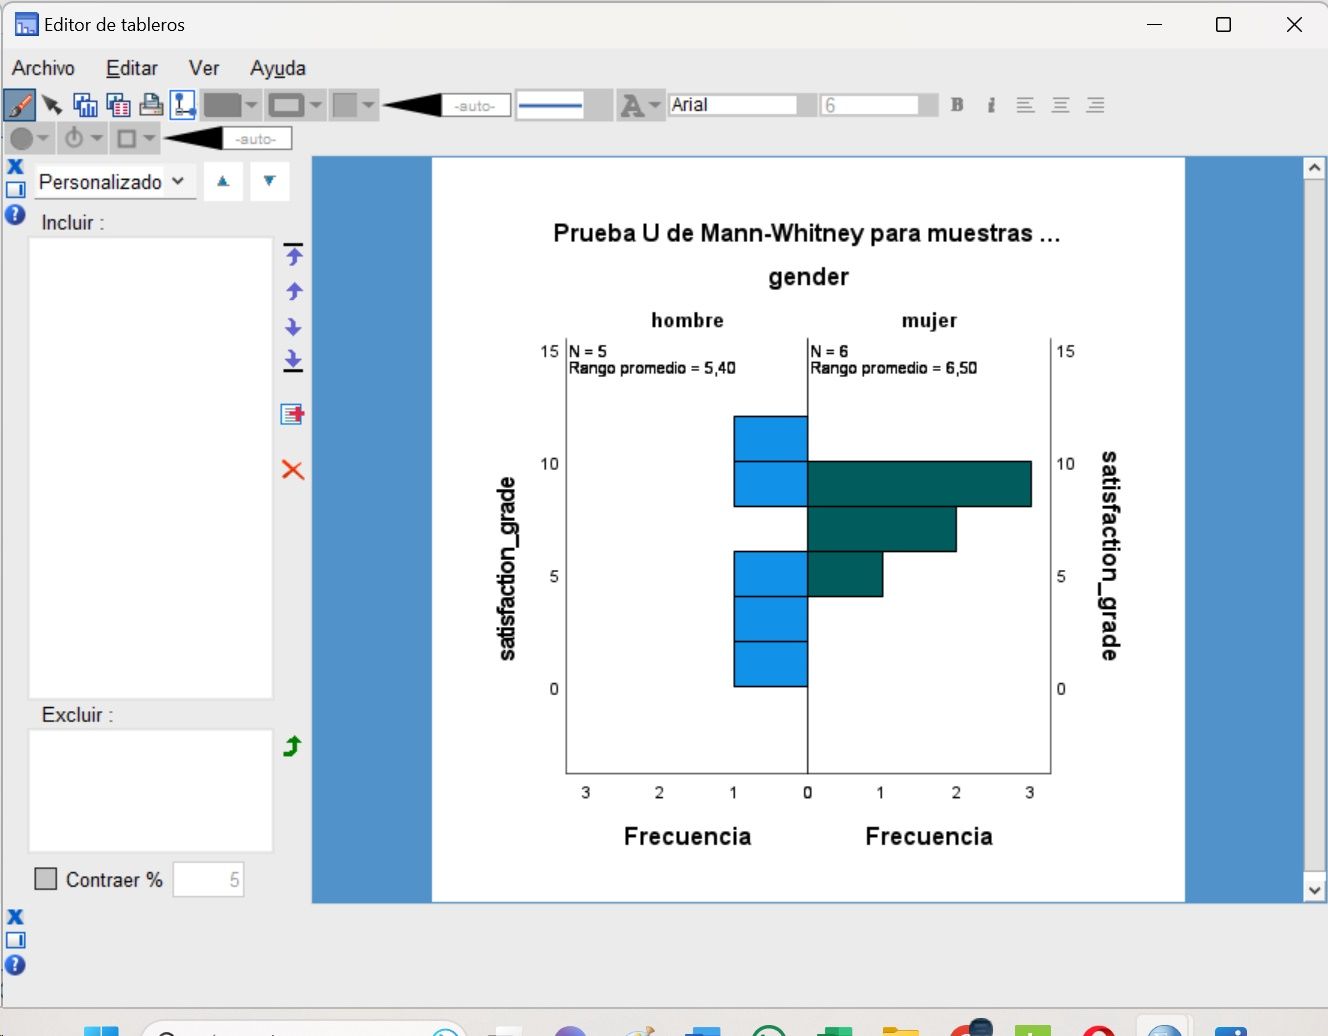Select the arrow selection tool
The height and width of the screenshot is (1036, 1328).
pos(52,104)
